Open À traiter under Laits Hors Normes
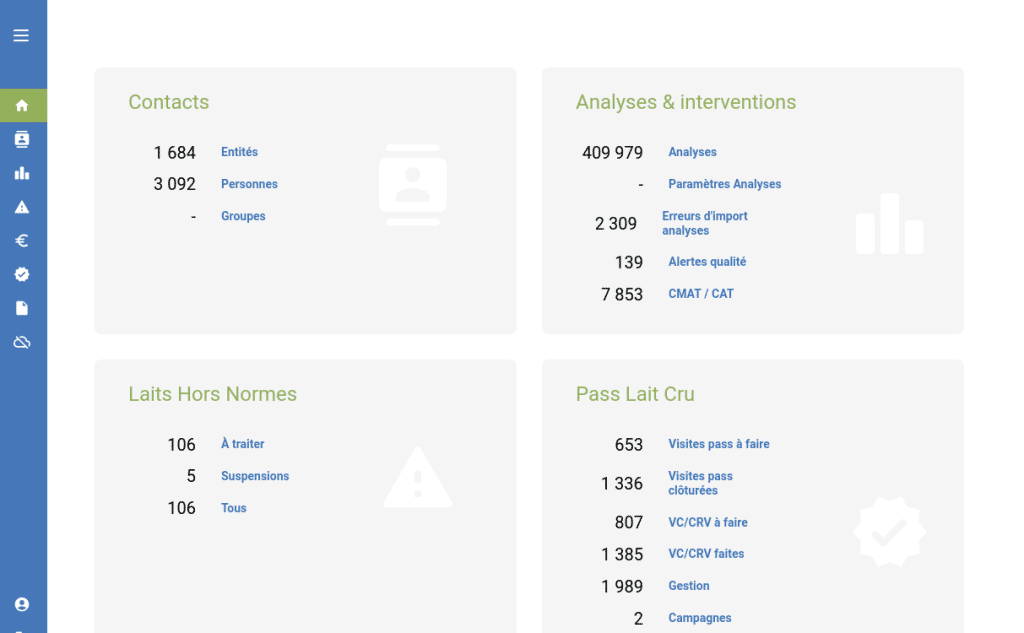The width and height of the screenshot is (1024, 633). 242,444
